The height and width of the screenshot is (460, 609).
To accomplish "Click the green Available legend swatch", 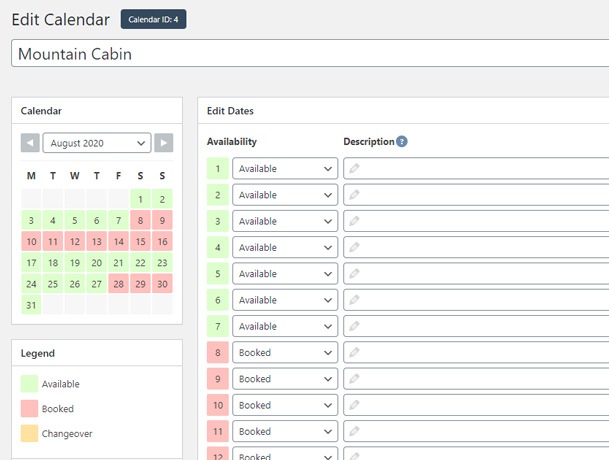I will 29,383.
